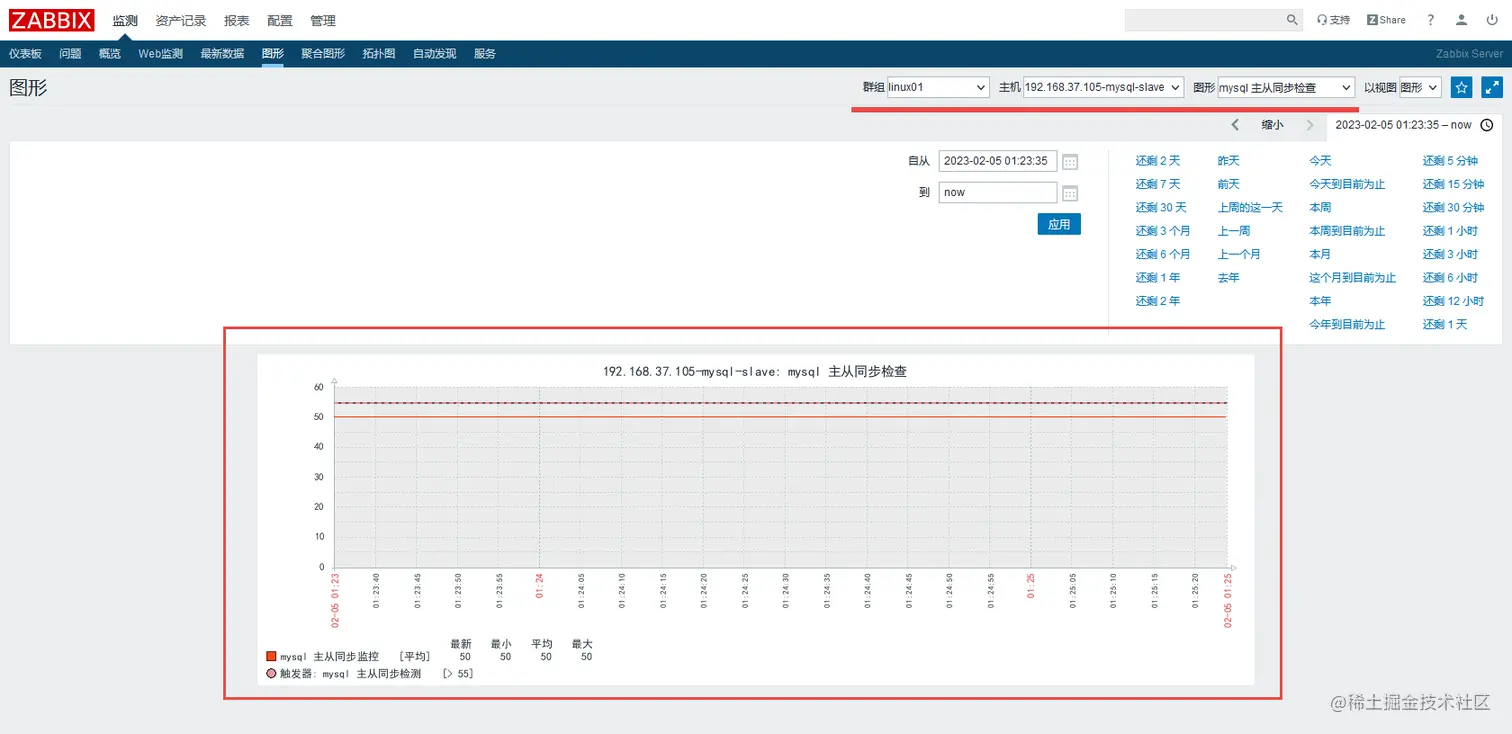
Task: Switch to fullscreen with the expand icon
Action: pos(1492,88)
